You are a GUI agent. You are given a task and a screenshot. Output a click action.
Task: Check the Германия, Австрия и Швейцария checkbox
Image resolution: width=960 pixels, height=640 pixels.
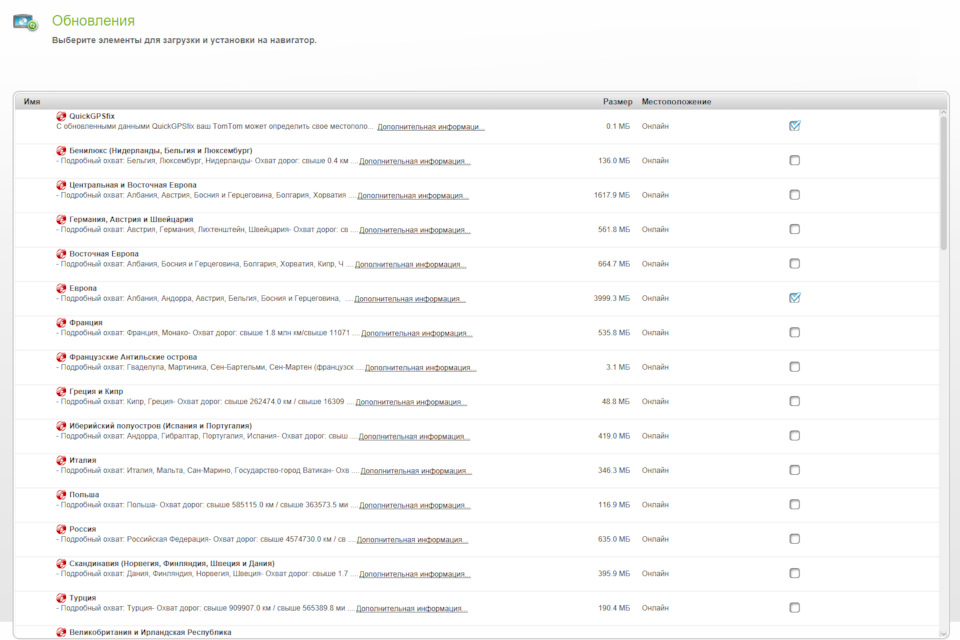794,229
